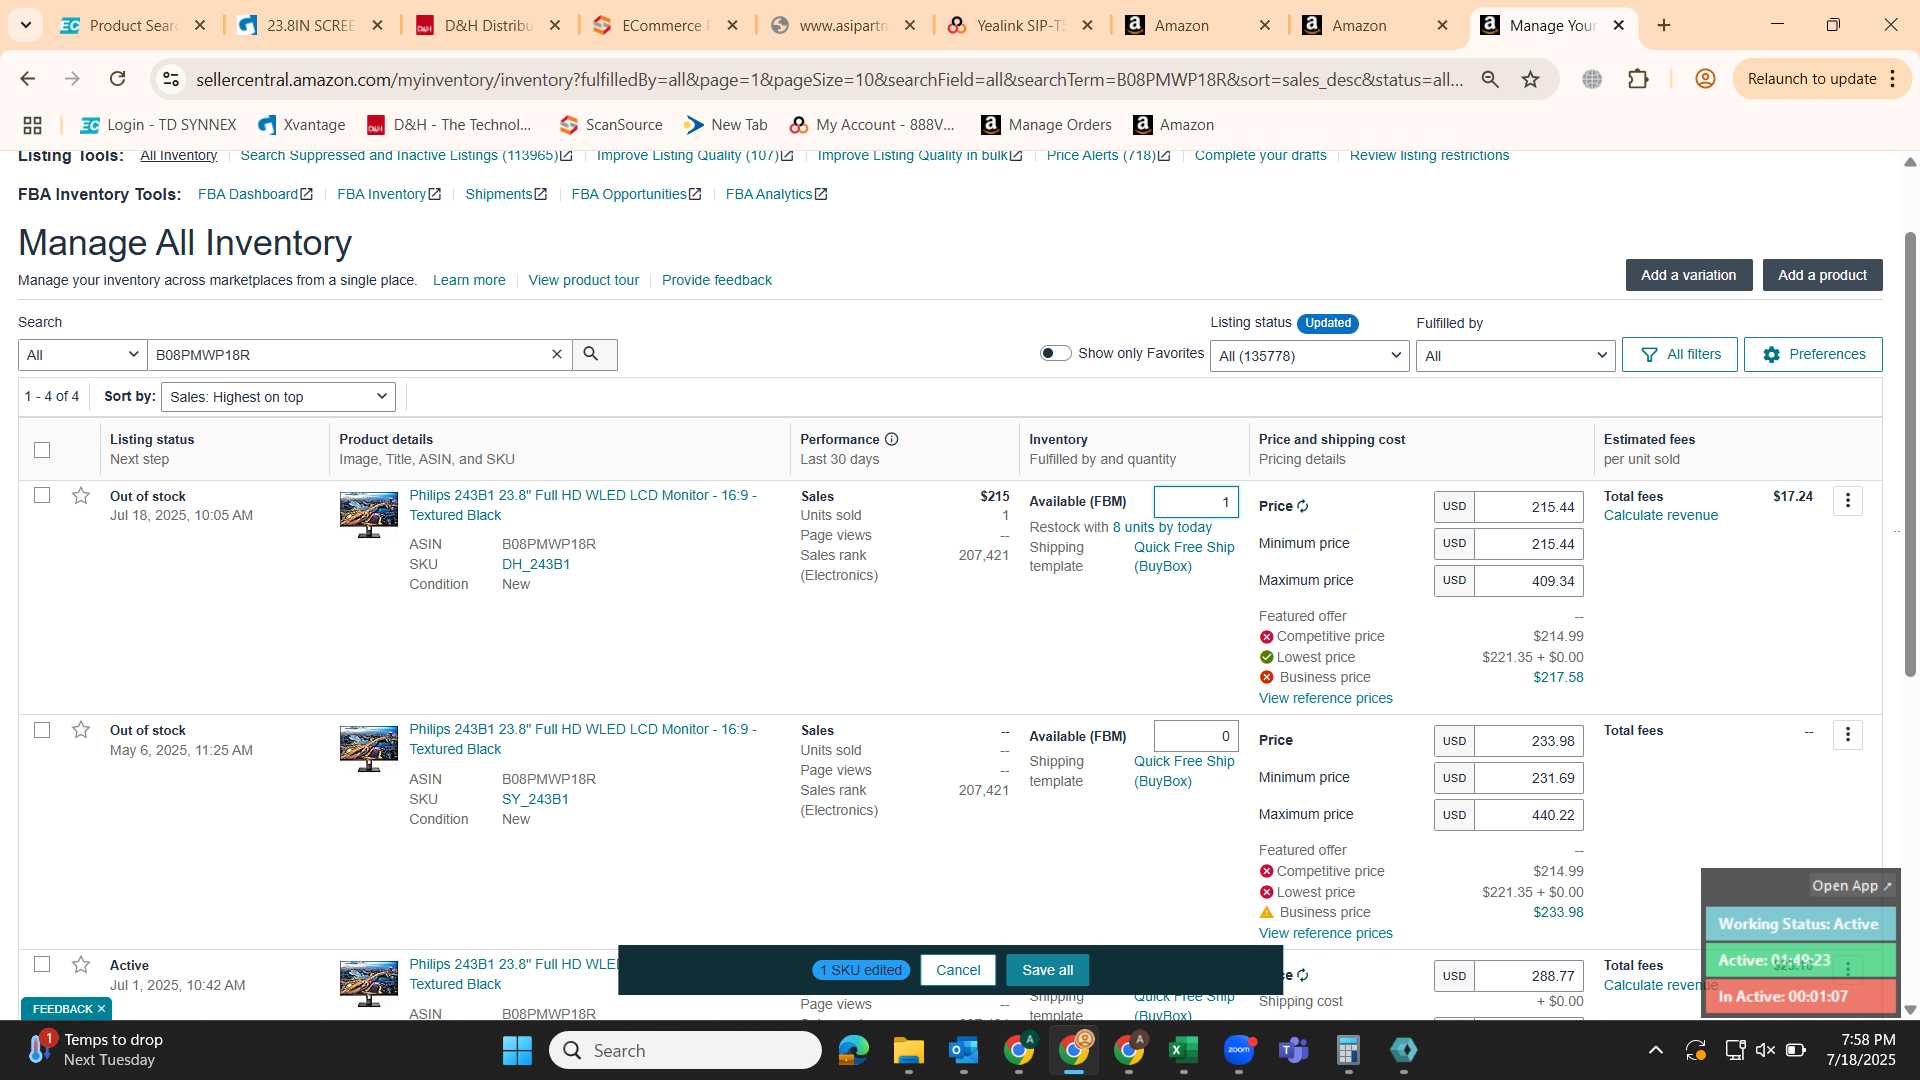This screenshot has width=1920, height=1080.
Task: Open the Listing status All (135778) dropdown
Action: (1310, 356)
